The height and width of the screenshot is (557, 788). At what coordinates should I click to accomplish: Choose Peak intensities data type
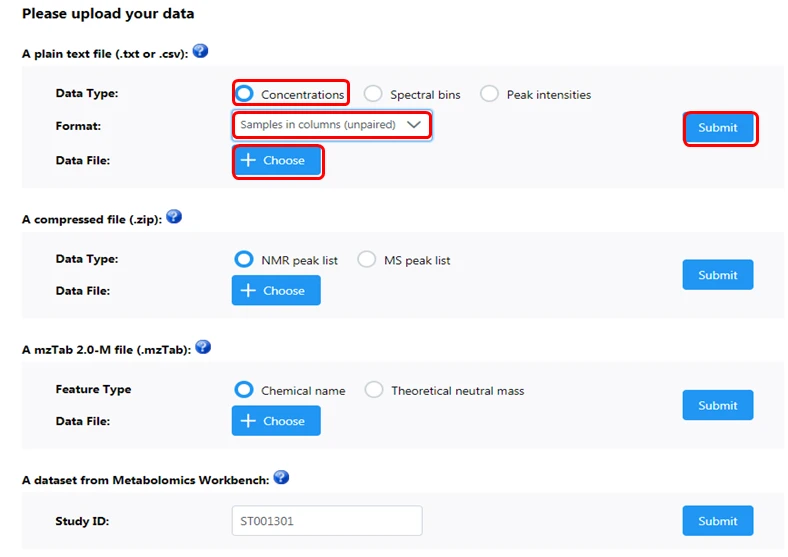pos(489,94)
